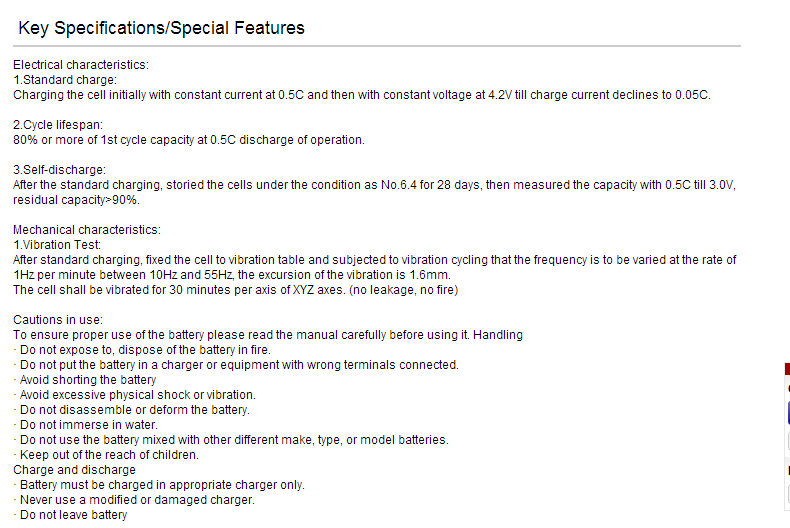790x528 pixels.
Task: Click the Cautions in use label
Action: (x=58, y=320)
